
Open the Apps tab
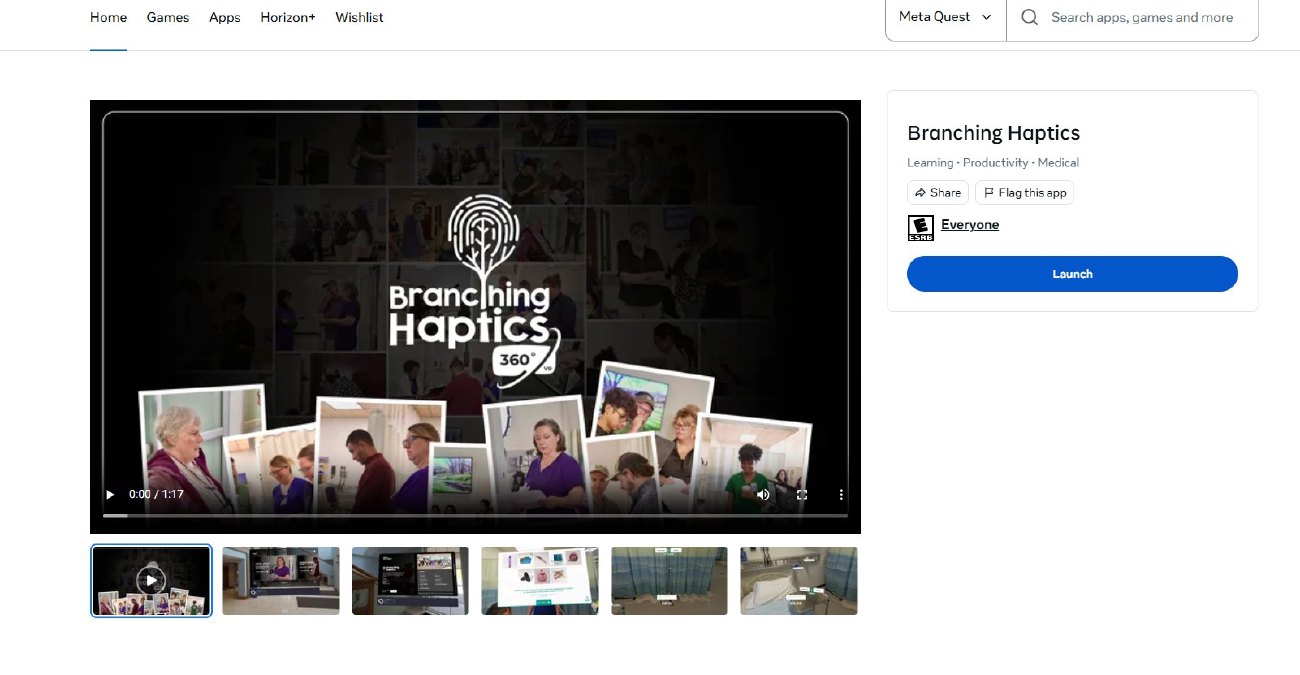(x=225, y=17)
